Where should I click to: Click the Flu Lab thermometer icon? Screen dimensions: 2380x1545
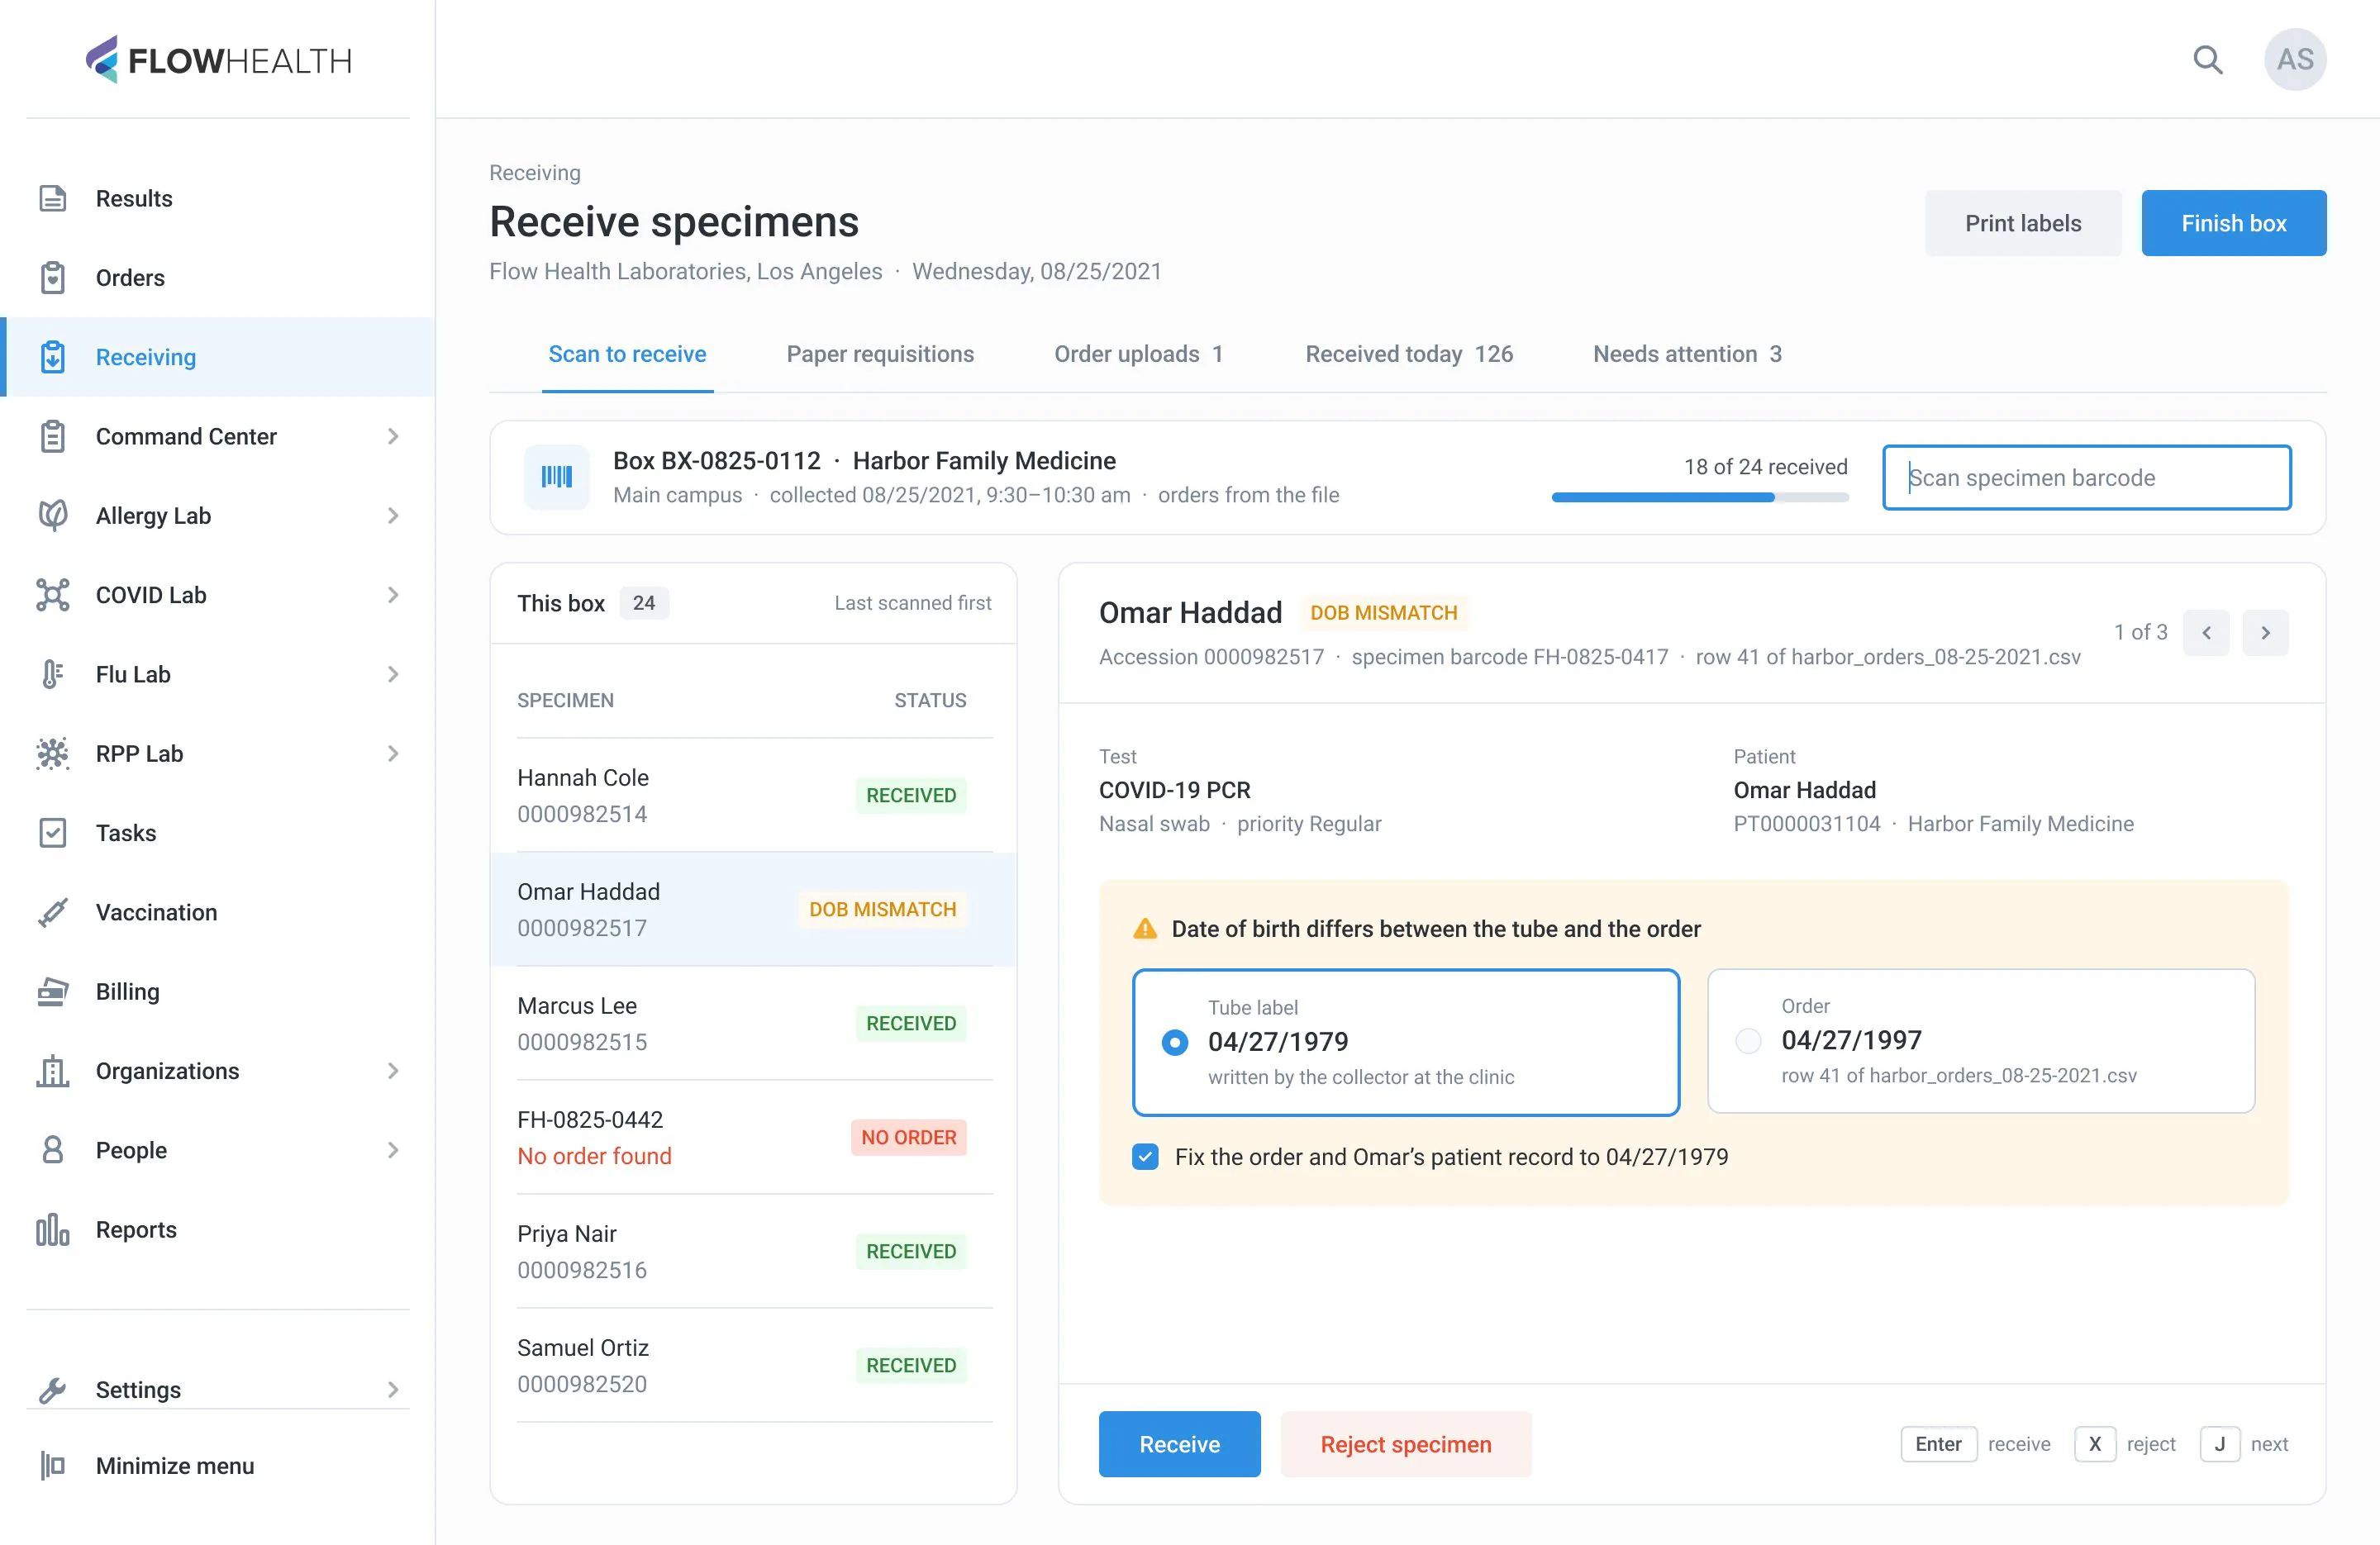(x=53, y=674)
